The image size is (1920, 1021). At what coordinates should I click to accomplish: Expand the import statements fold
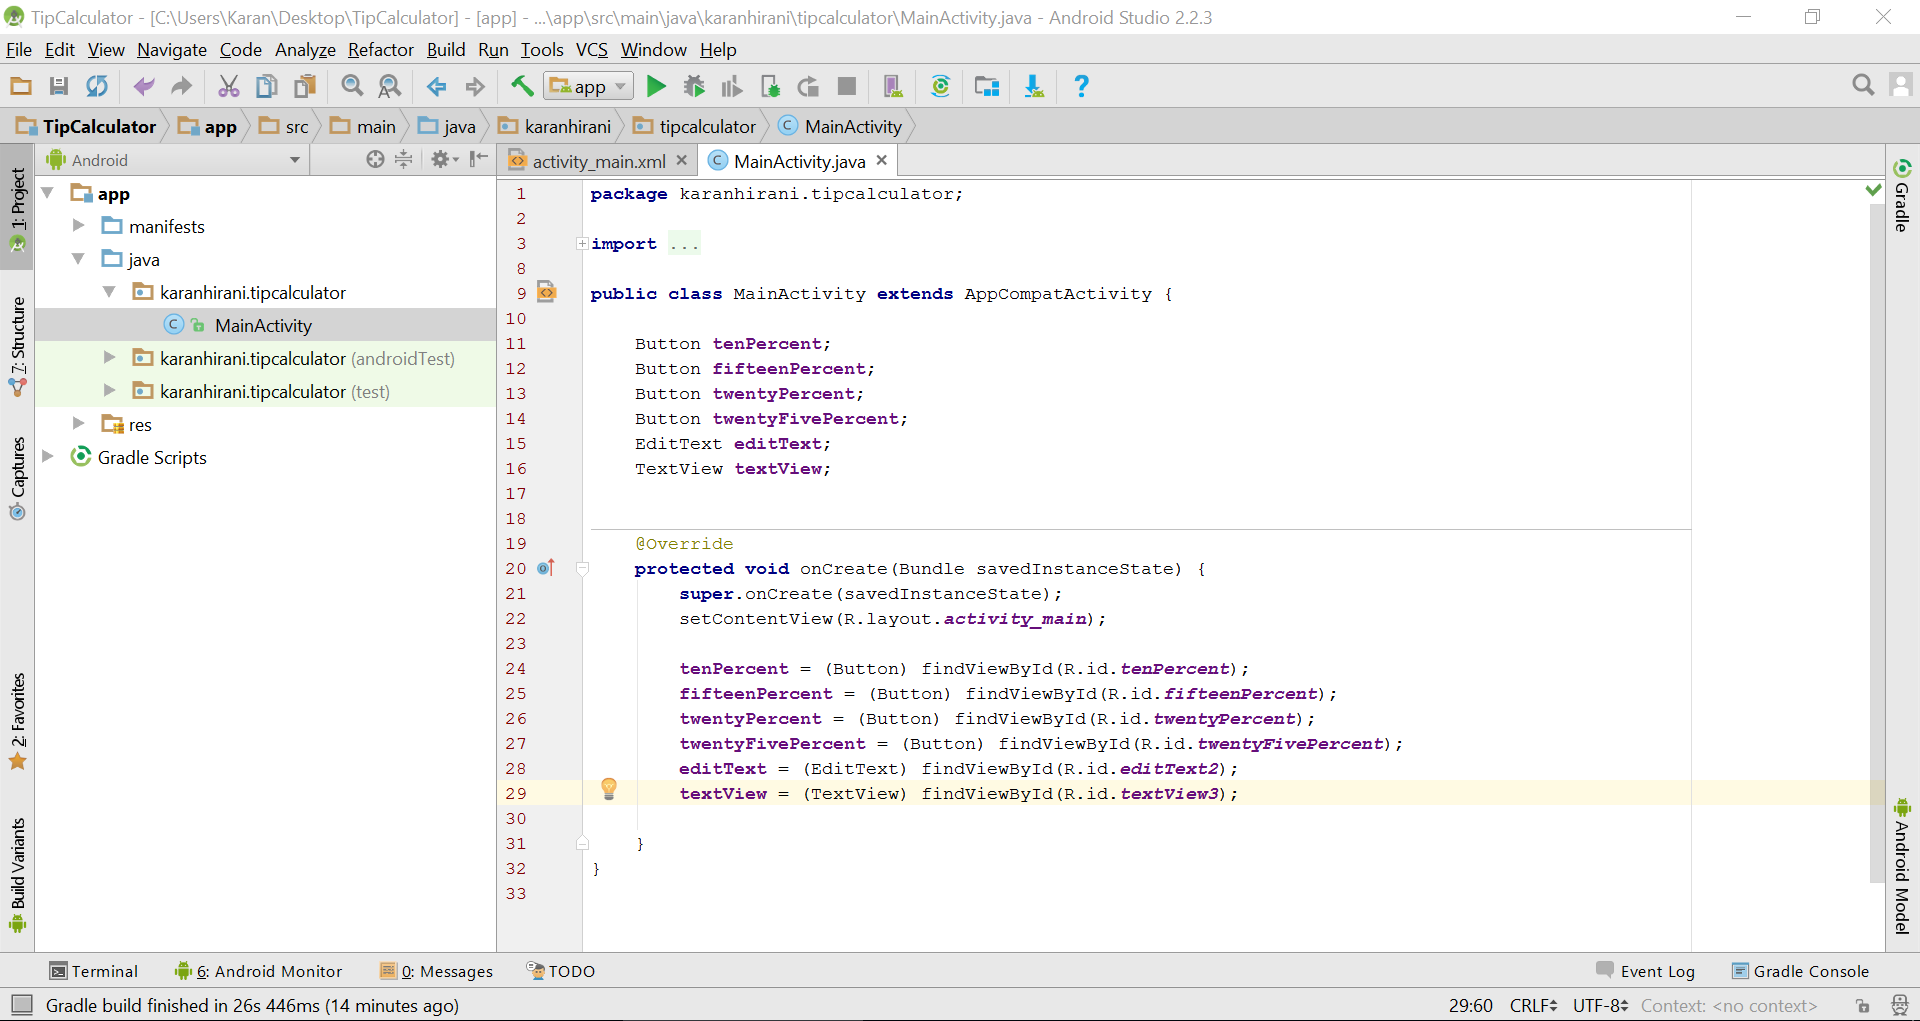pyautogui.click(x=582, y=244)
